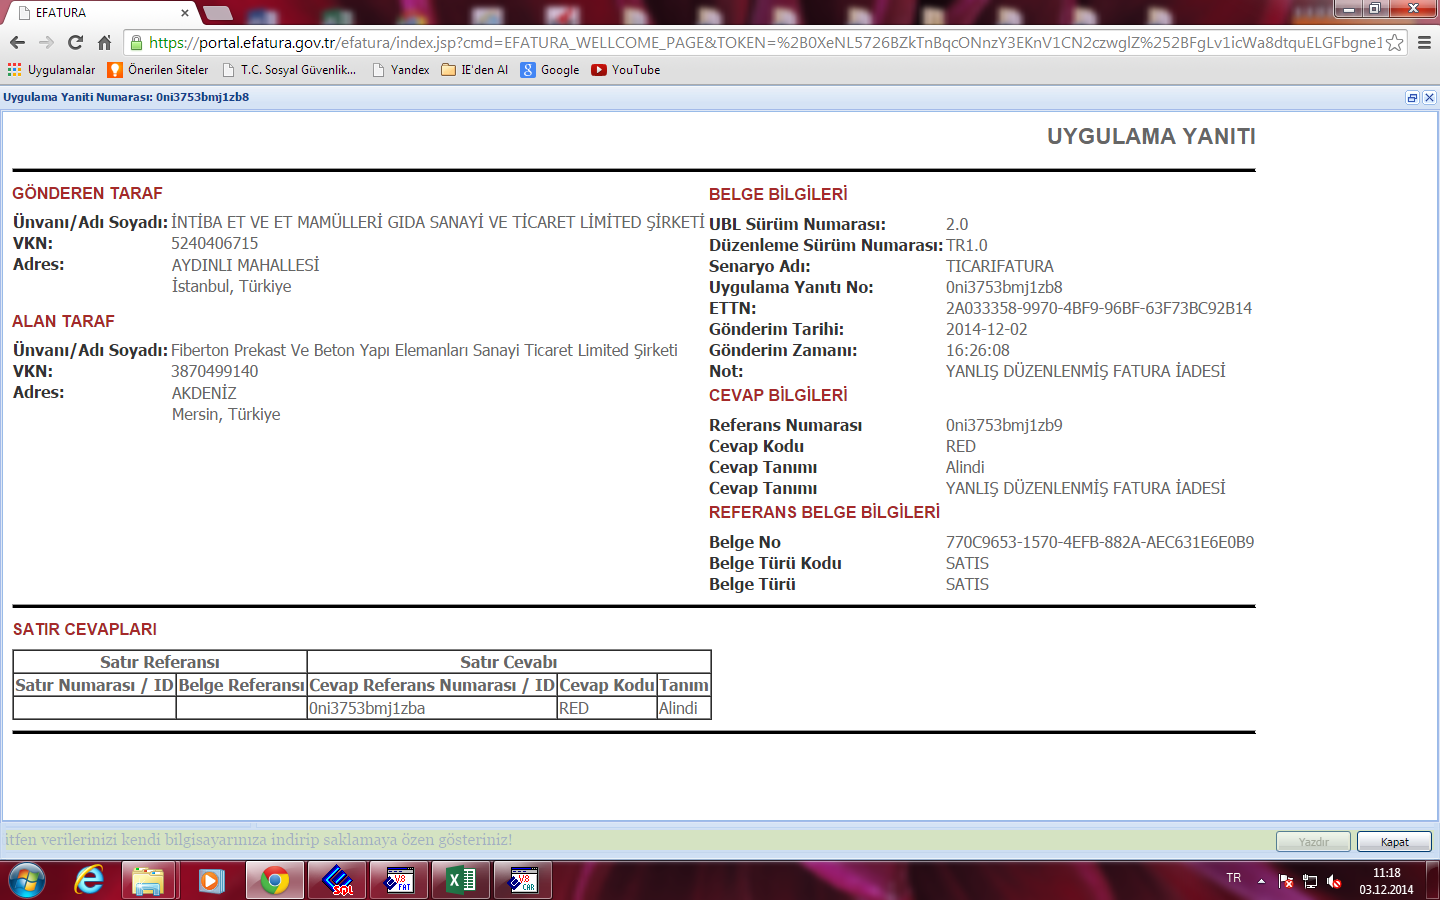Bookmark this page with the star icon
Screen dimensions: 1440x900
point(1394,42)
